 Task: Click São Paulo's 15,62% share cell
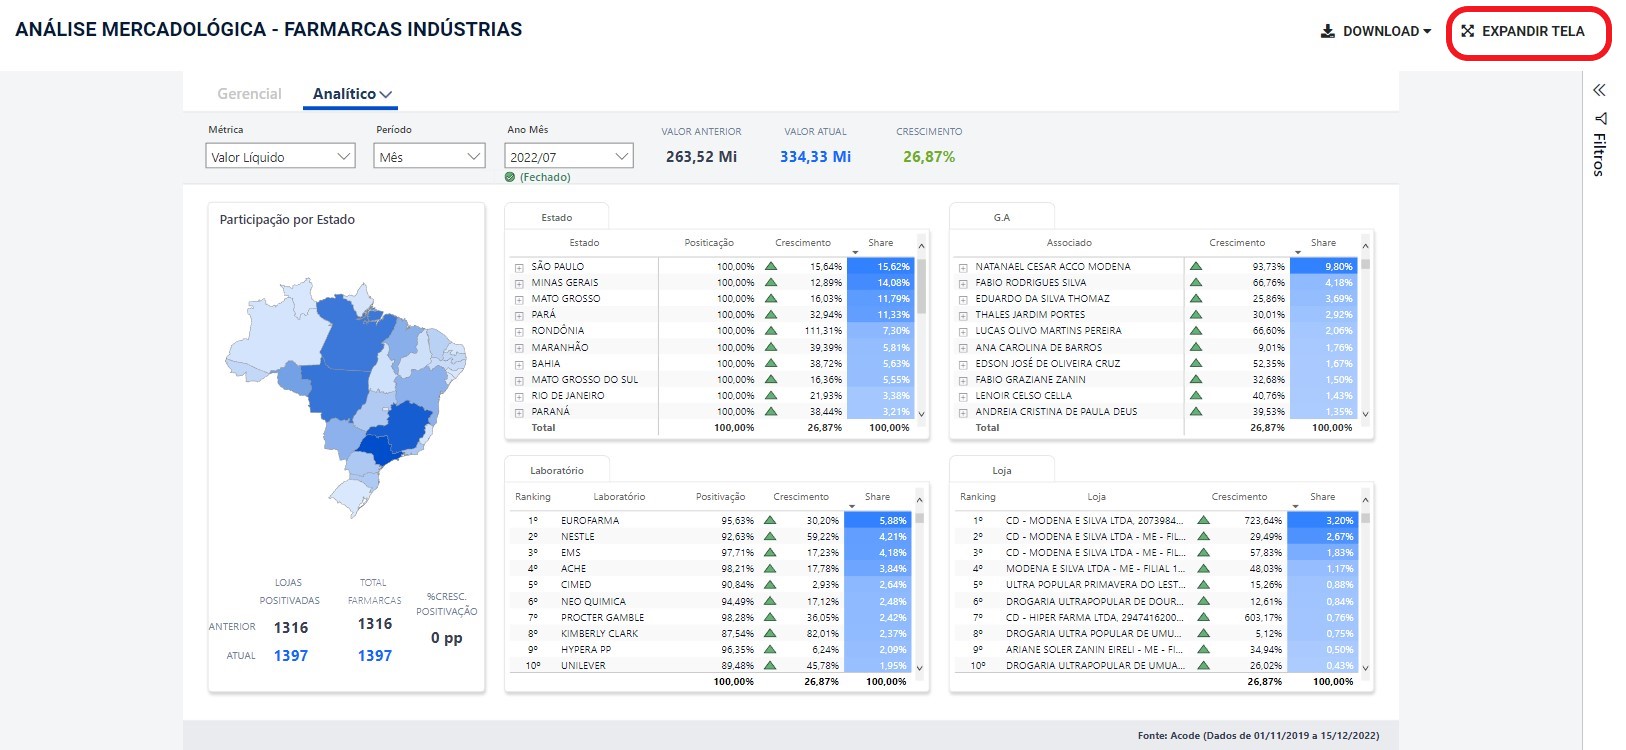tap(880, 266)
